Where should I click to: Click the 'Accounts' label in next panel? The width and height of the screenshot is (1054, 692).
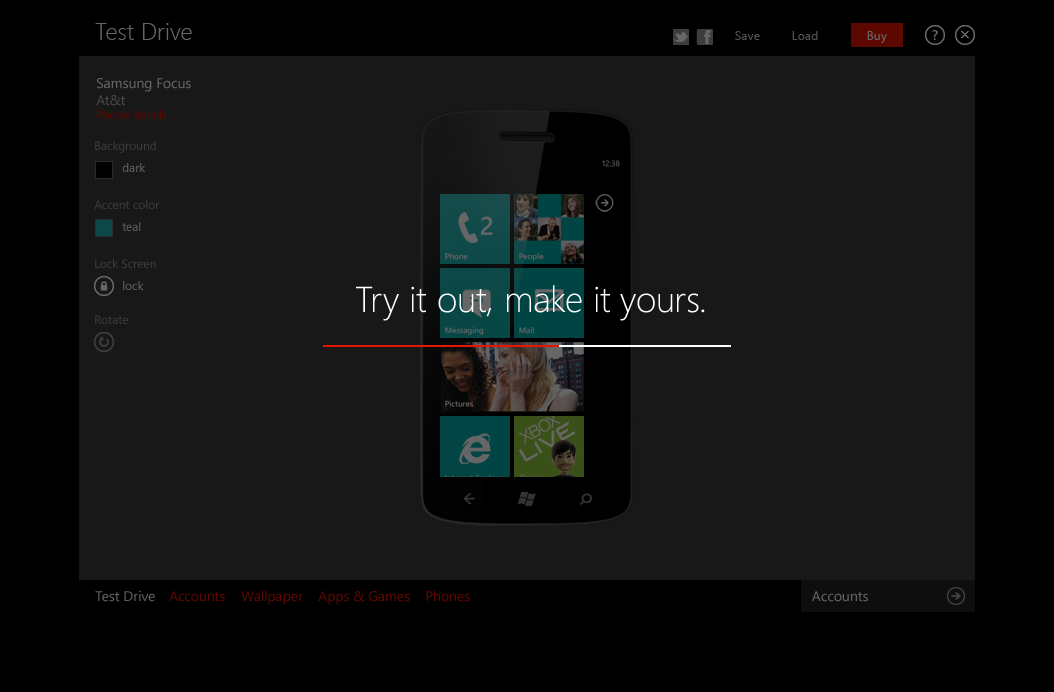click(x=840, y=597)
